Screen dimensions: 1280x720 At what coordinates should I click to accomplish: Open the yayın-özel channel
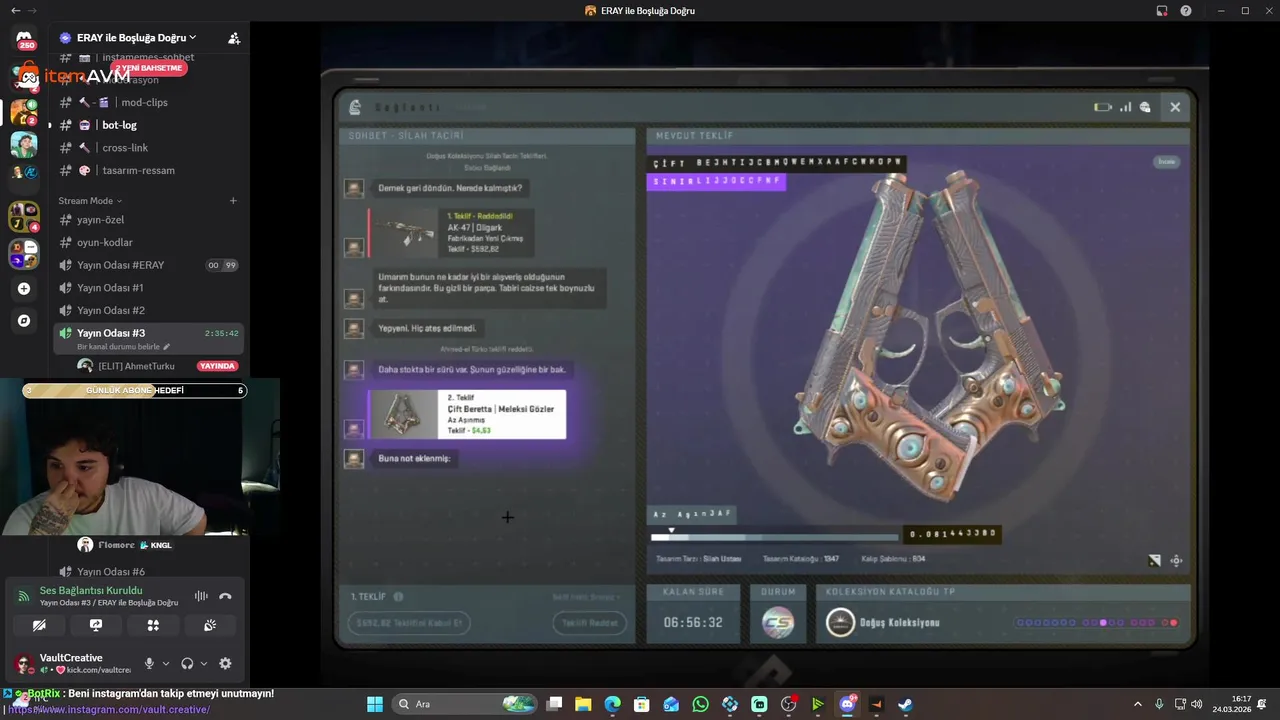[x=146, y=220]
